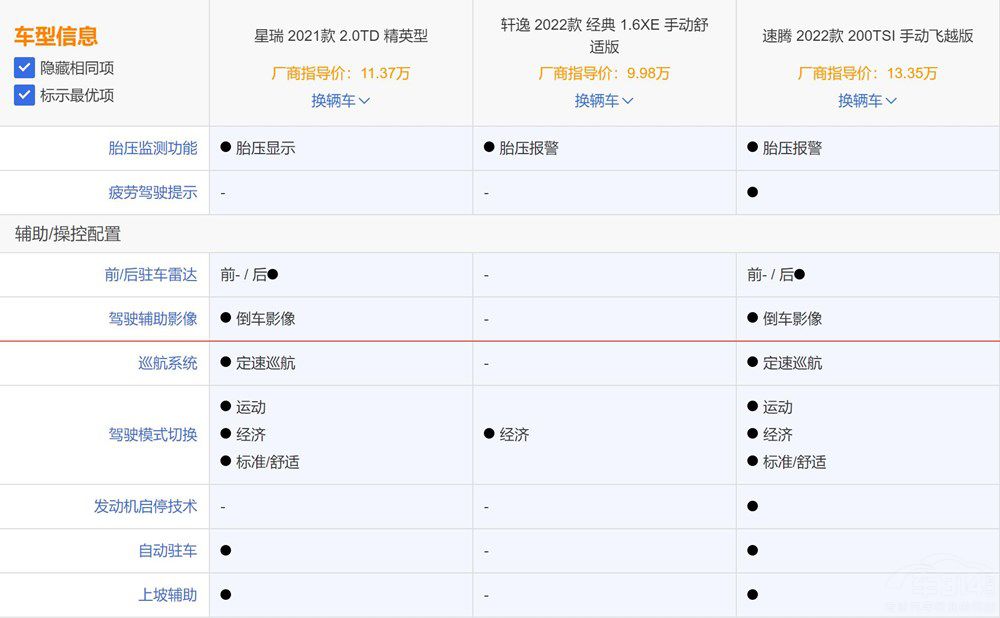Click the 辅助/操控配置 section header
The height and width of the screenshot is (618, 1000).
pyautogui.click(x=68, y=233)
